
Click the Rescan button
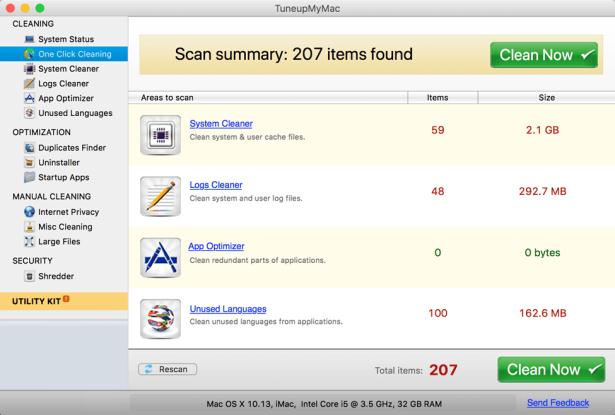pos(166,369)
